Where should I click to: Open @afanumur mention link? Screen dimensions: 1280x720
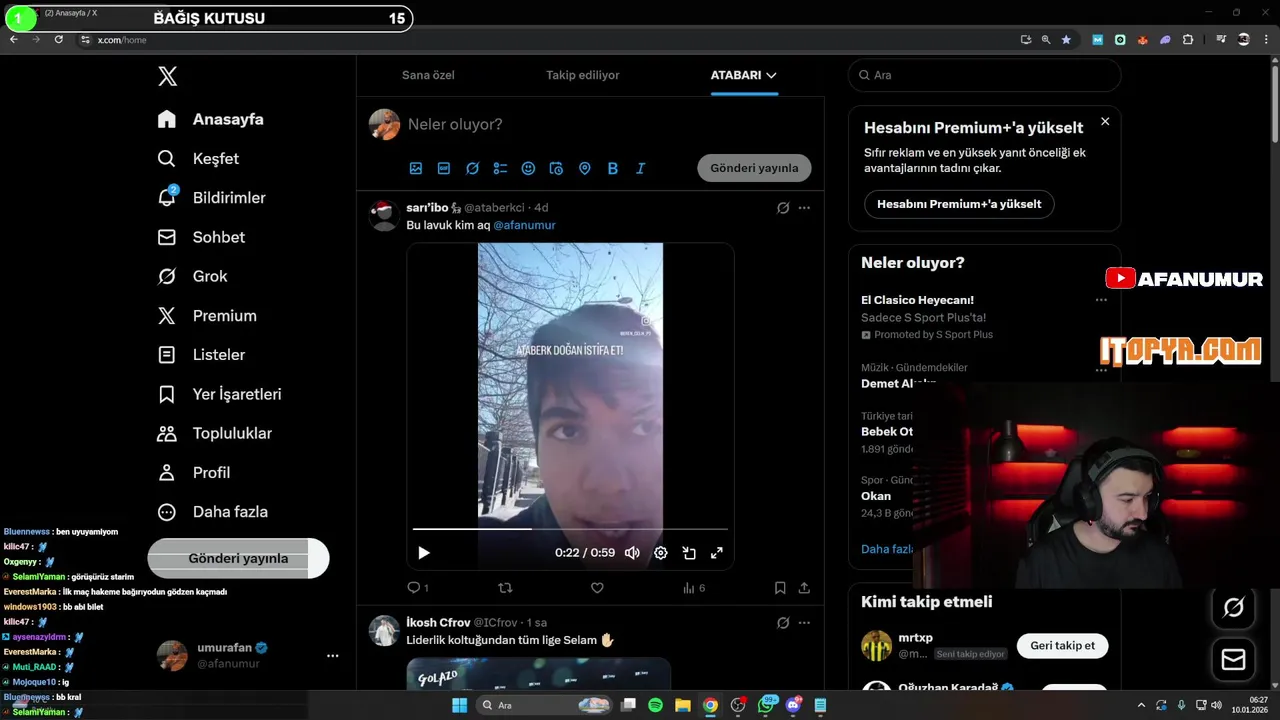(524, 225)
